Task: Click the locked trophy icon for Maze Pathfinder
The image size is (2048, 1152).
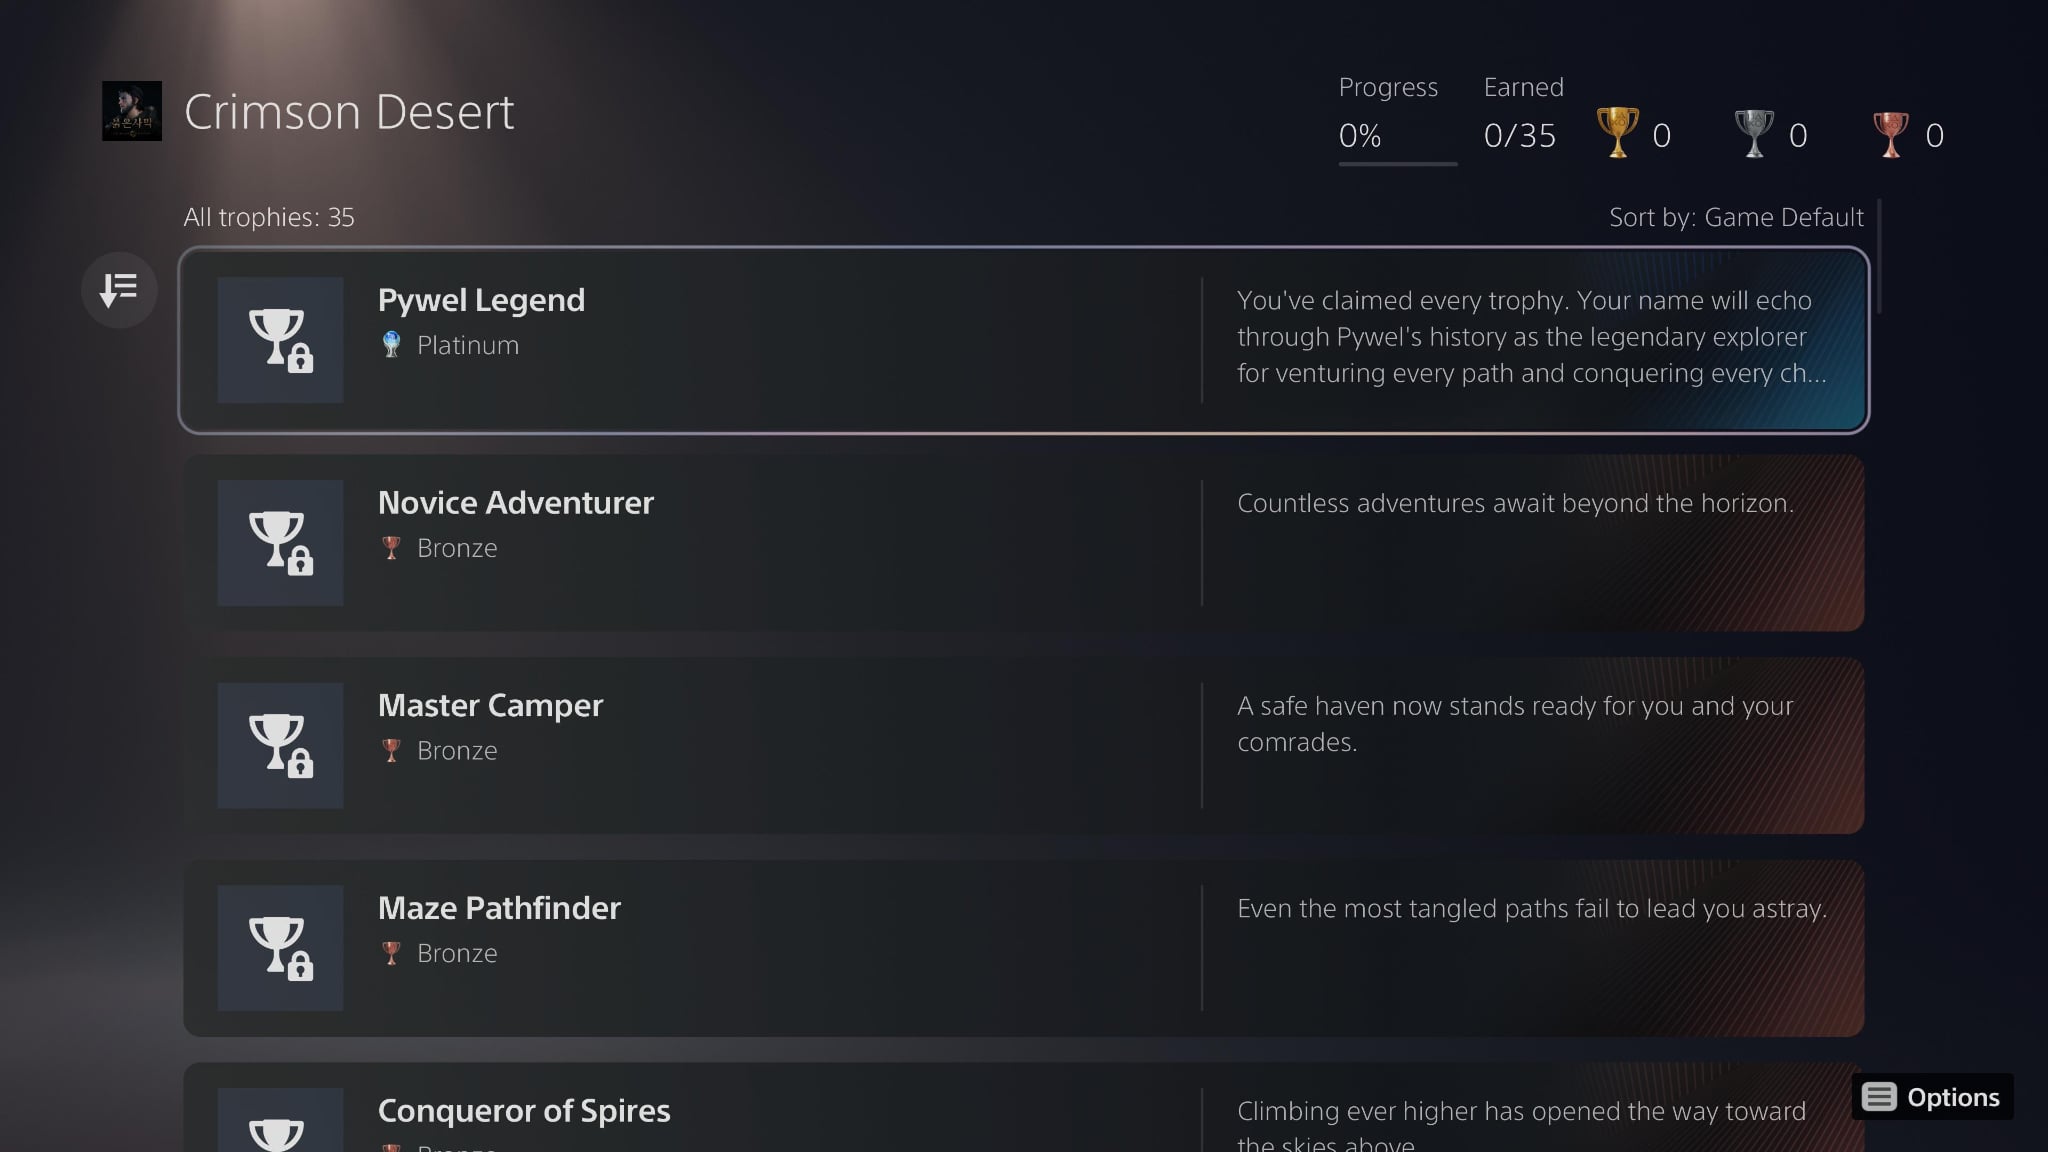Action: [280, 948]
